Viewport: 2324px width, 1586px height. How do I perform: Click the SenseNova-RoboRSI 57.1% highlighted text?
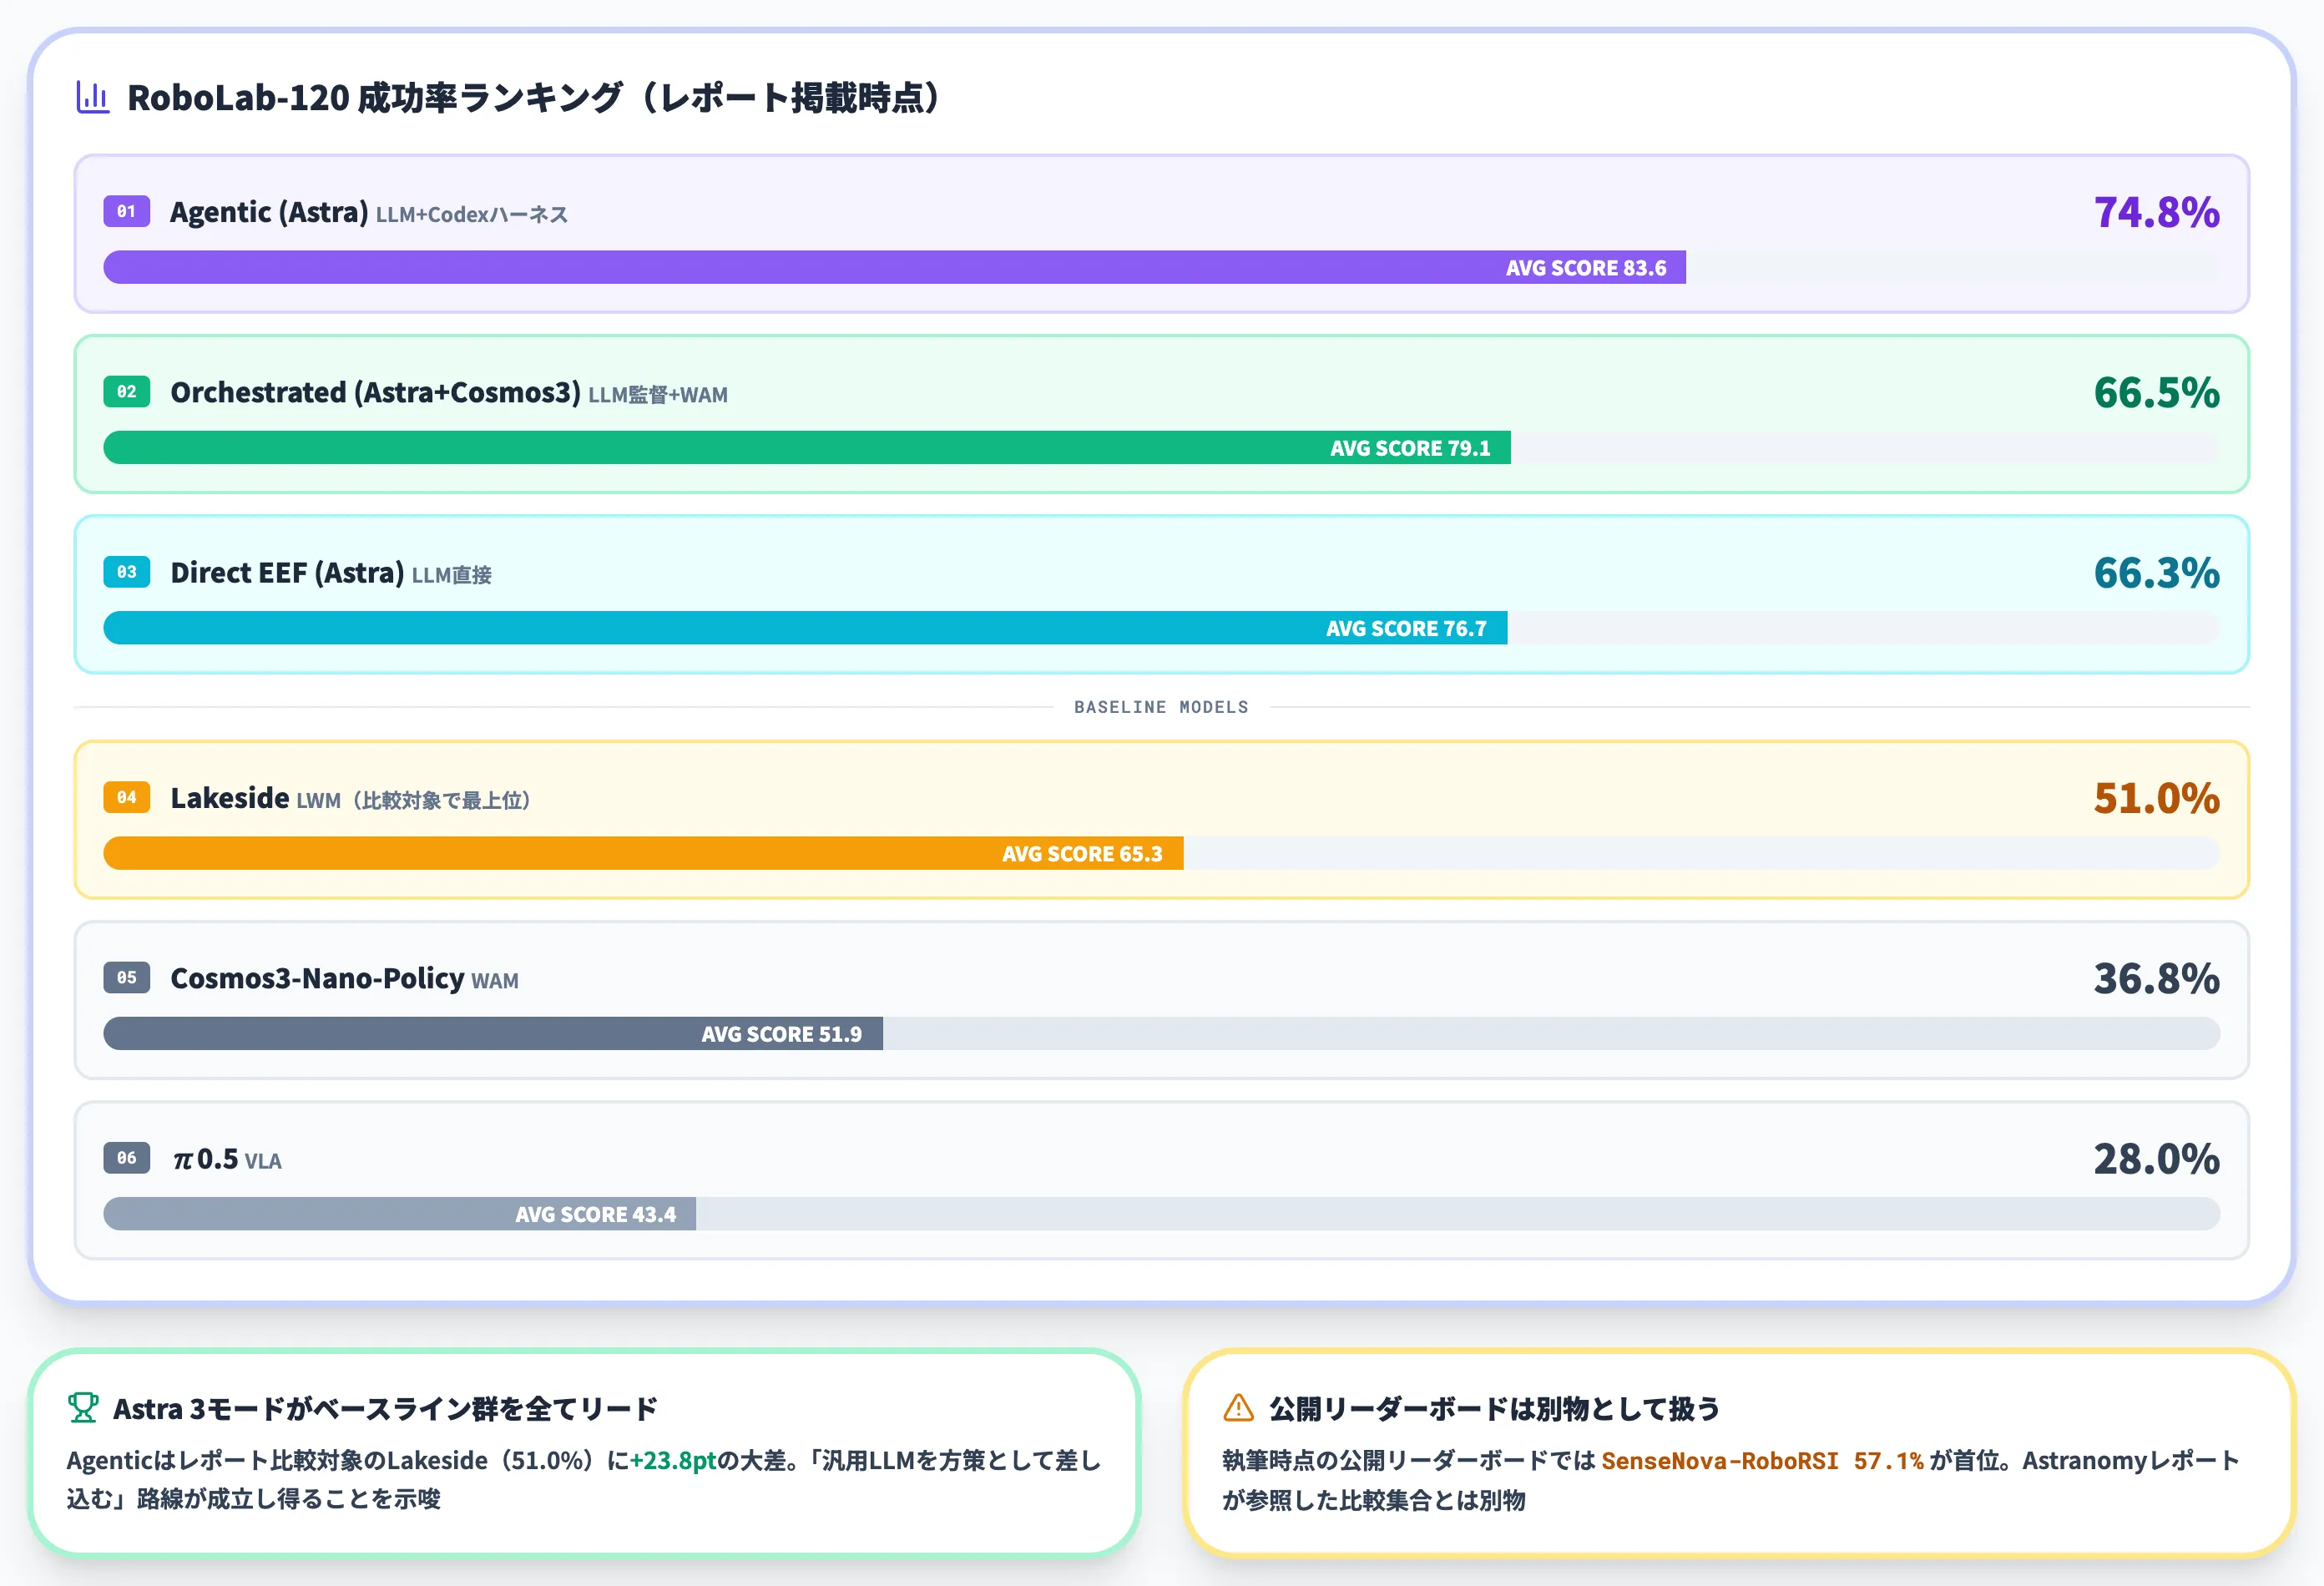[x=1762, y=1460]
